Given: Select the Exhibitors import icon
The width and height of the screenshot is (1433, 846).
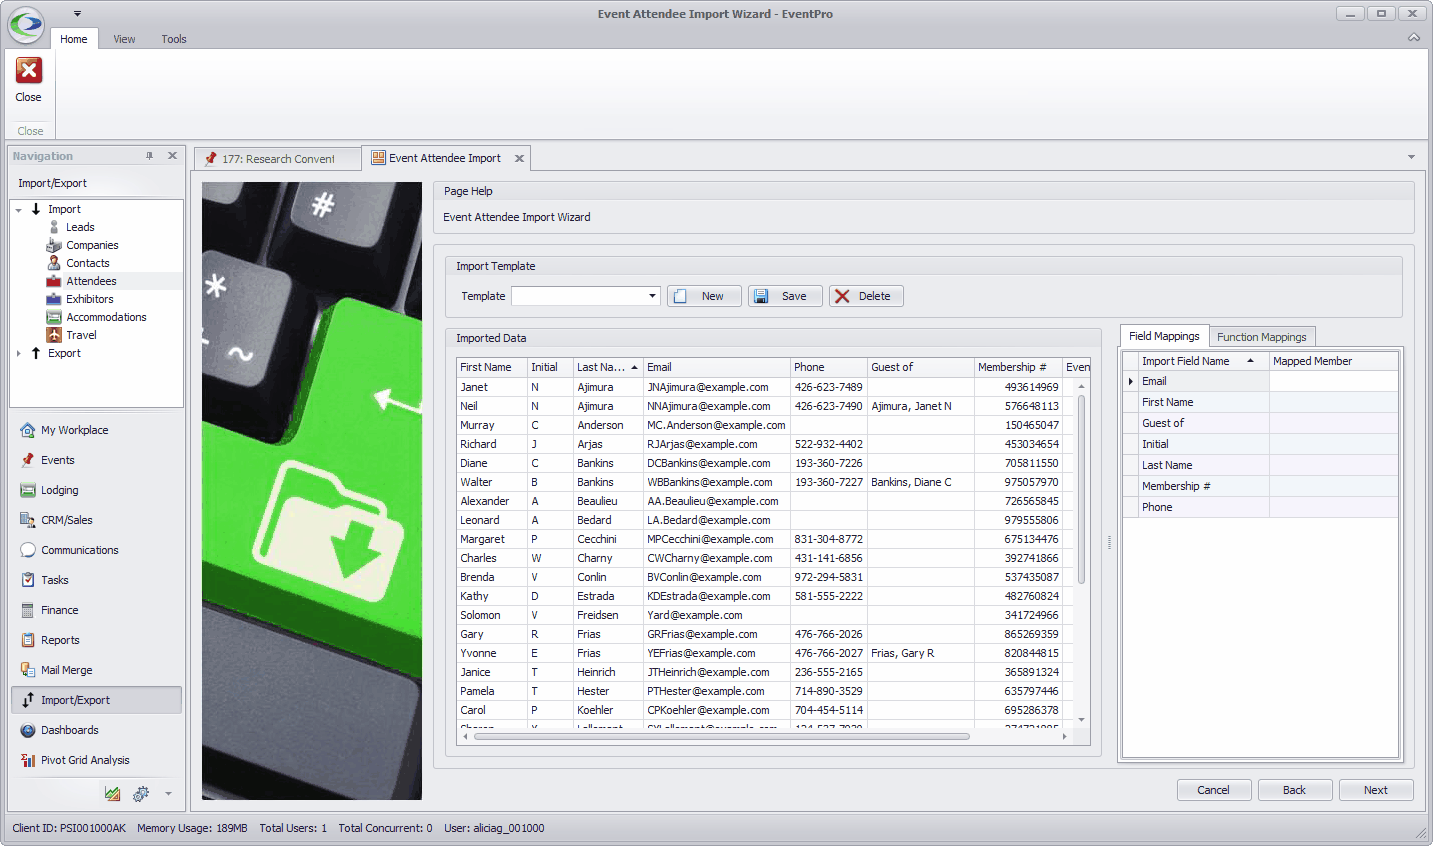Looking at the screenshot, I should pyautogui.click(x=54, y=299).
